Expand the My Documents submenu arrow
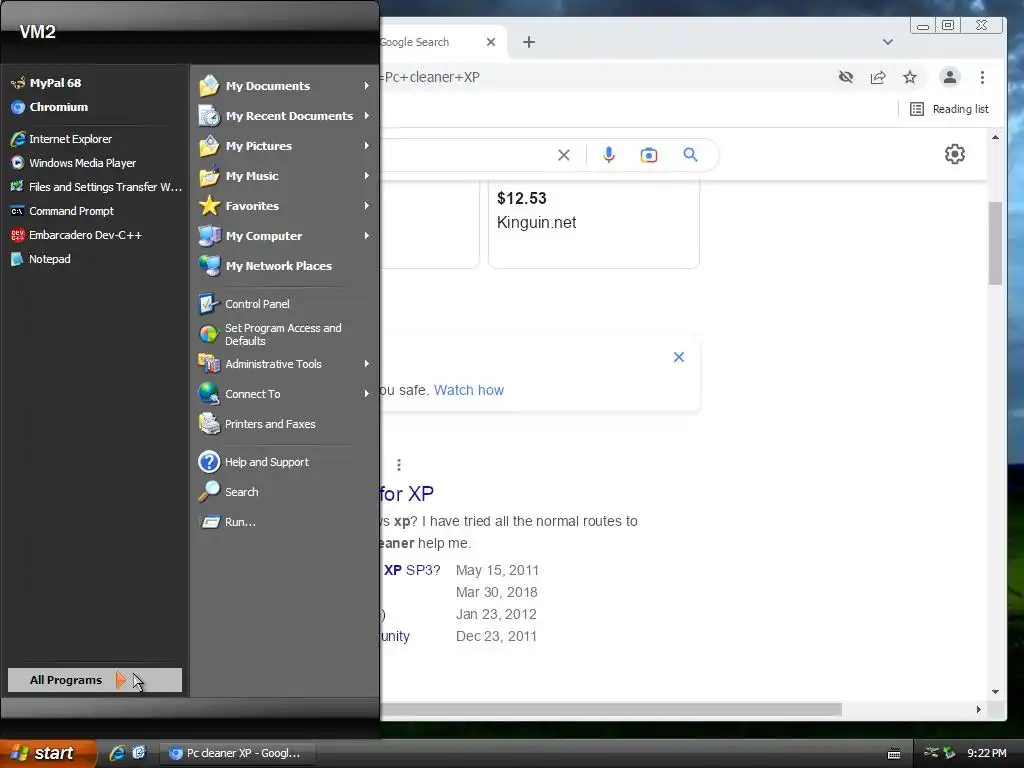The height and width of the screenshot is (768, 1024). click(x=366, y=86)
